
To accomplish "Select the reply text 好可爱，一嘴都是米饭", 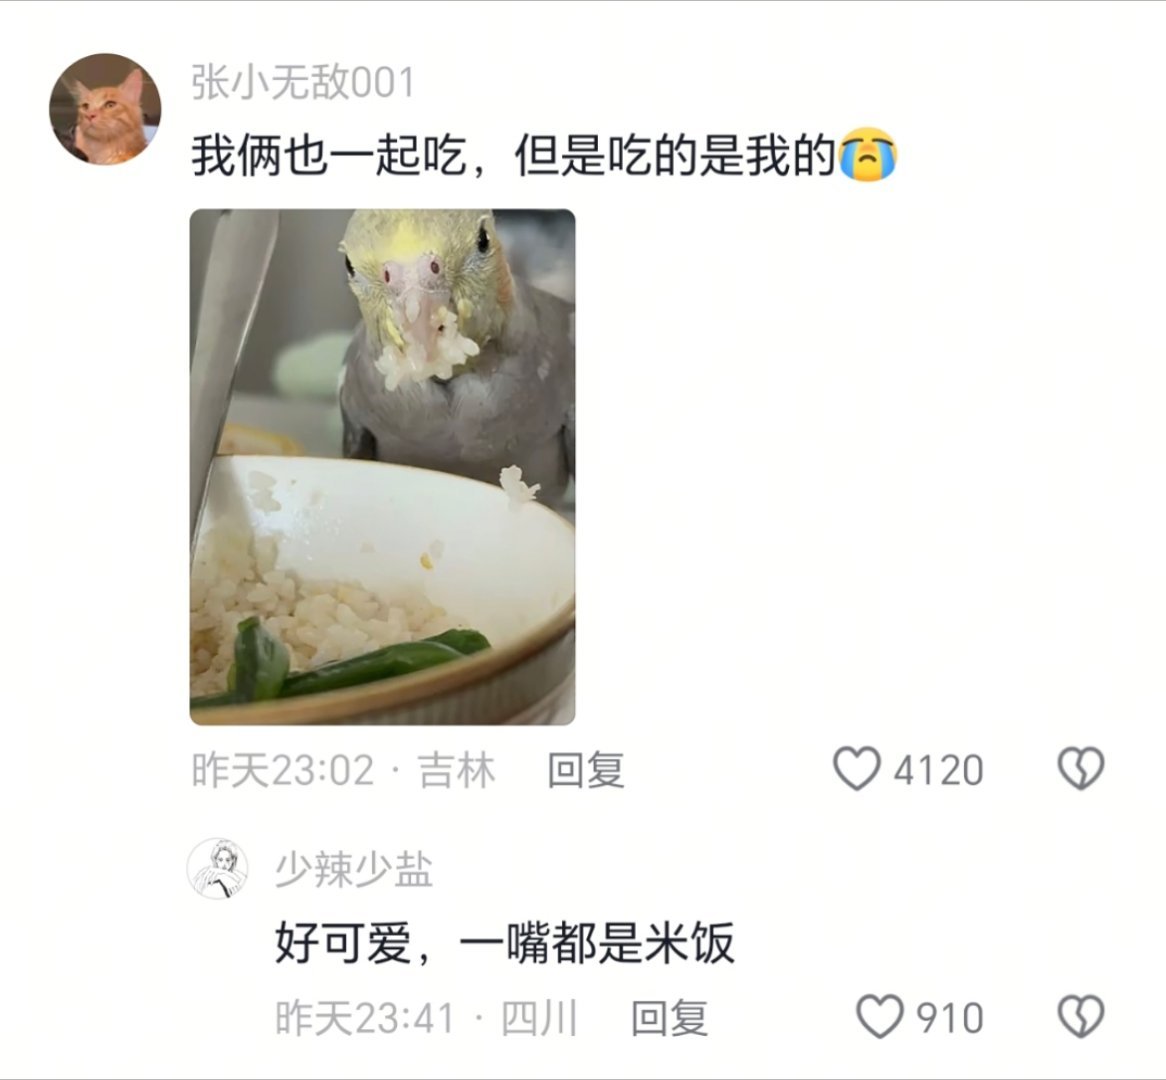I will click(505, 943).
